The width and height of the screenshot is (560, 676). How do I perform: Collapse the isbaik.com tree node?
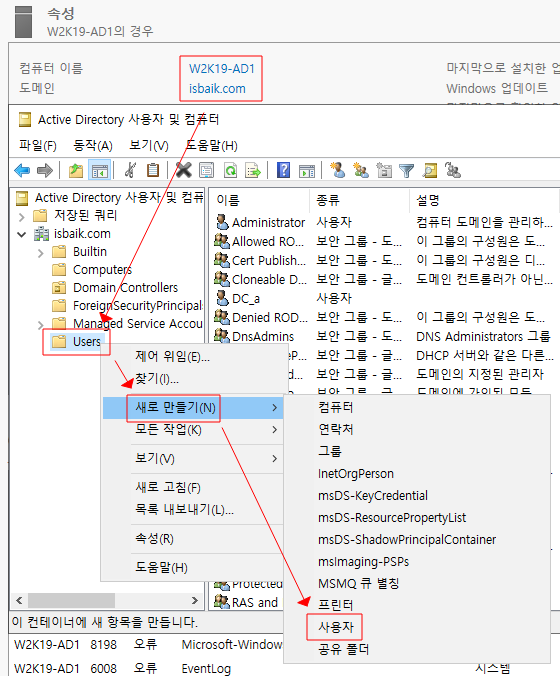(x=22, y=235)
